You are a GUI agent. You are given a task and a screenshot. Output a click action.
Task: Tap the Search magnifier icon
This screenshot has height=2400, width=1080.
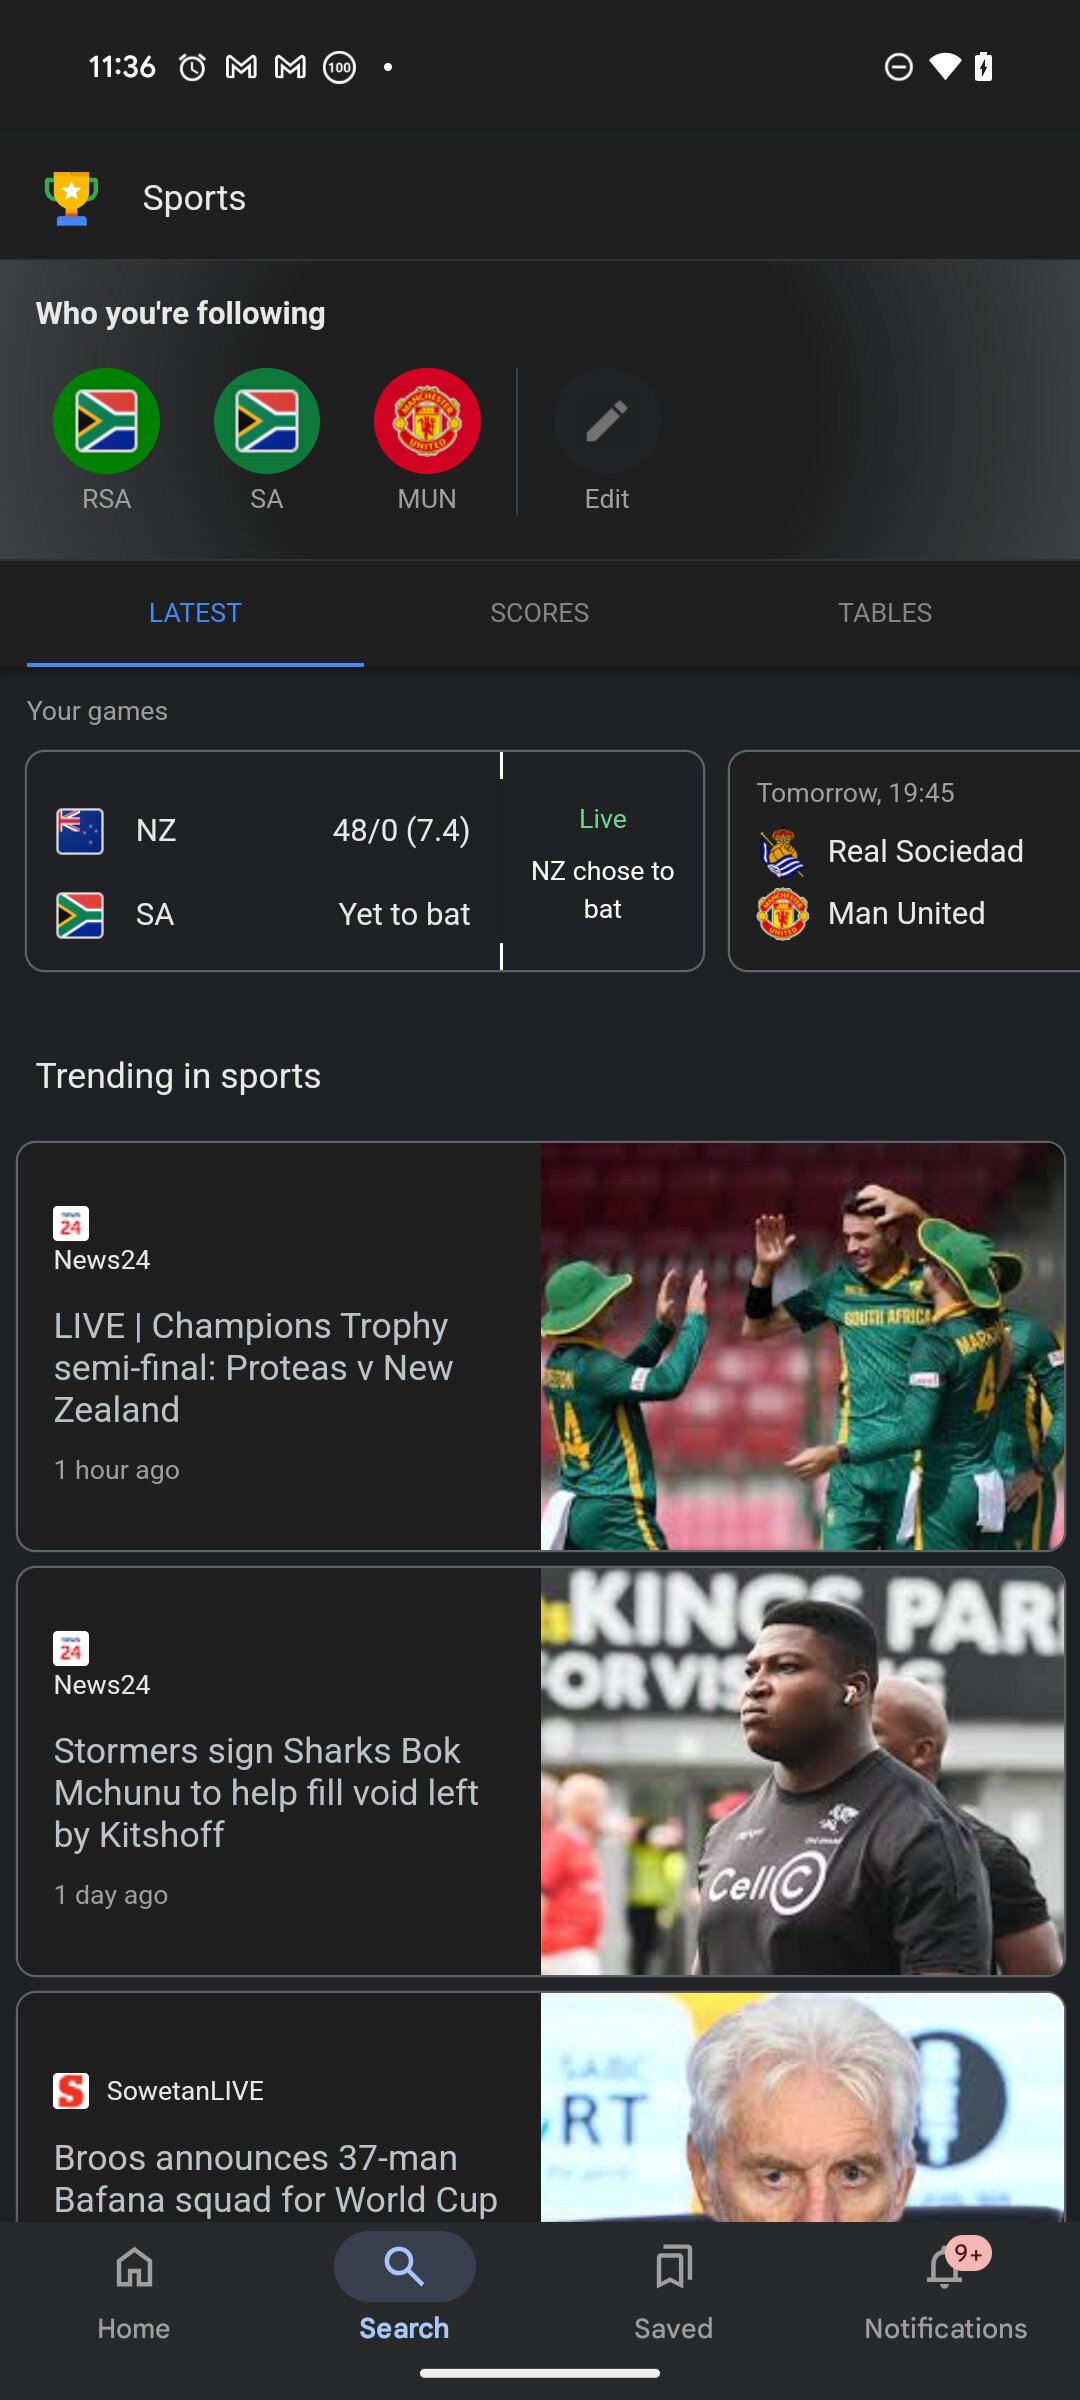[404, 2266]
